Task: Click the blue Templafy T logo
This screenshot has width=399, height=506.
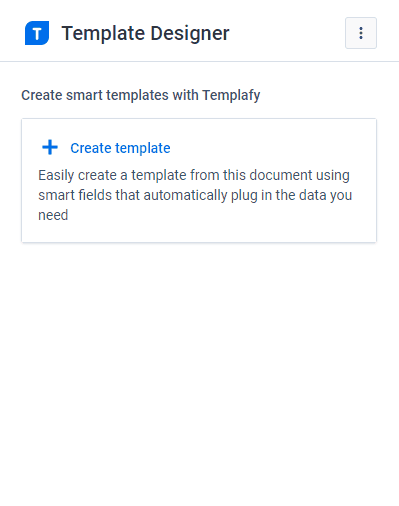Action: point(37,33)
